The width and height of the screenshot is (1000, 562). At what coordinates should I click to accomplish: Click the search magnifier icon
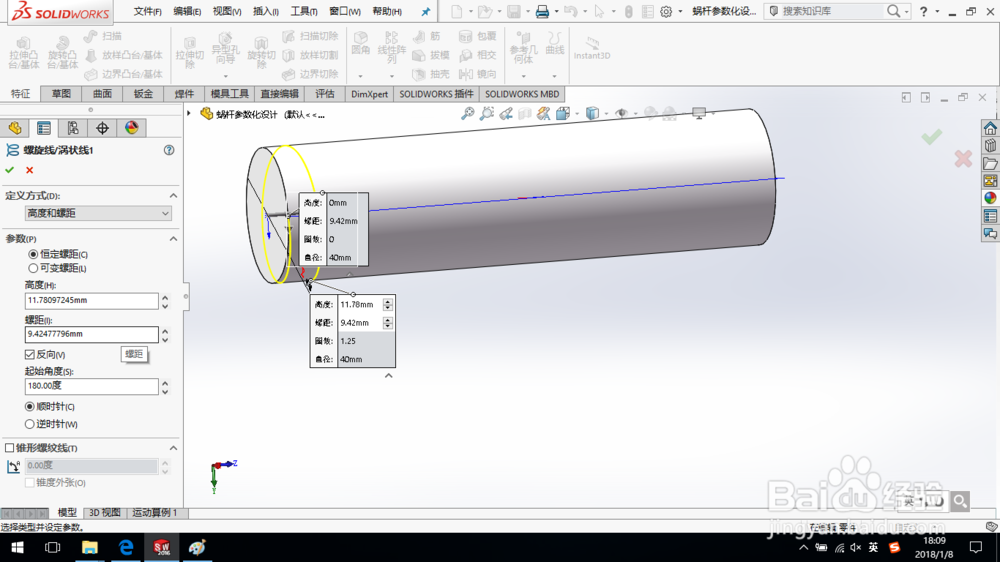(x=893, y=11)
